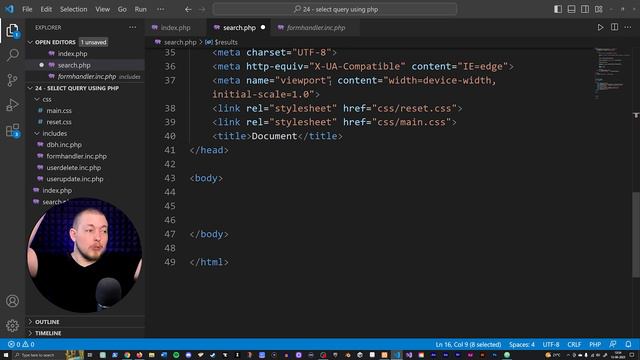Open the File menu

point(27,9)
